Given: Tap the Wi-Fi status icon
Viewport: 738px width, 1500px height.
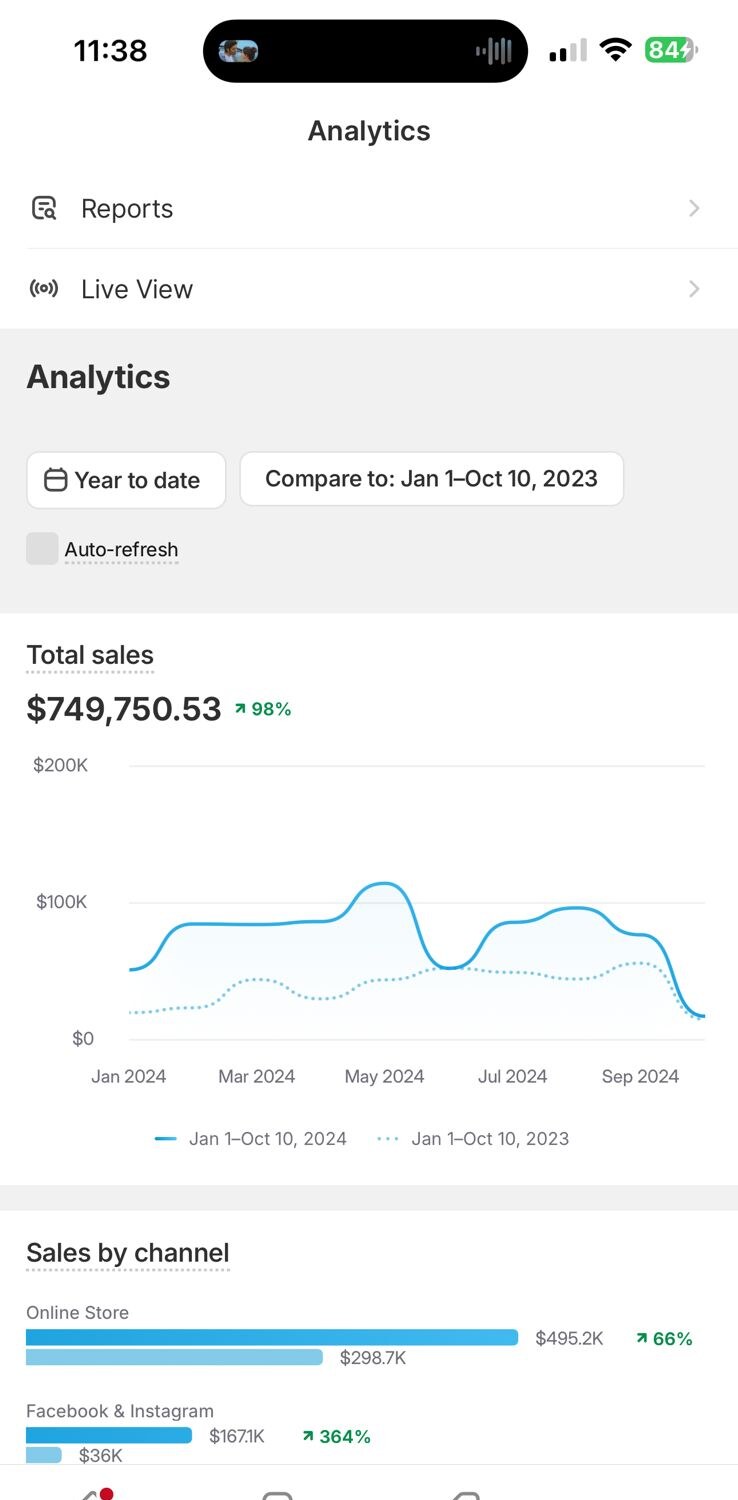Looking at the screenshot, I should click(x=616, y=50).
